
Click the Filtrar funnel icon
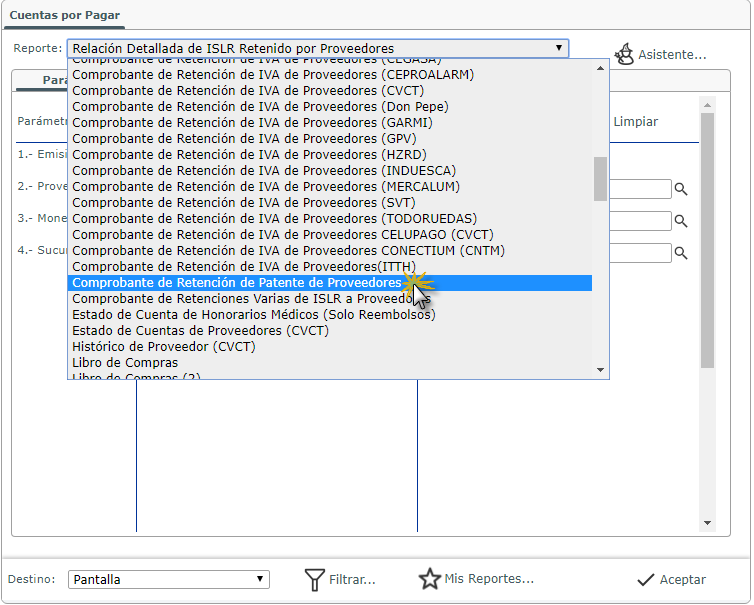click(314, 580)
